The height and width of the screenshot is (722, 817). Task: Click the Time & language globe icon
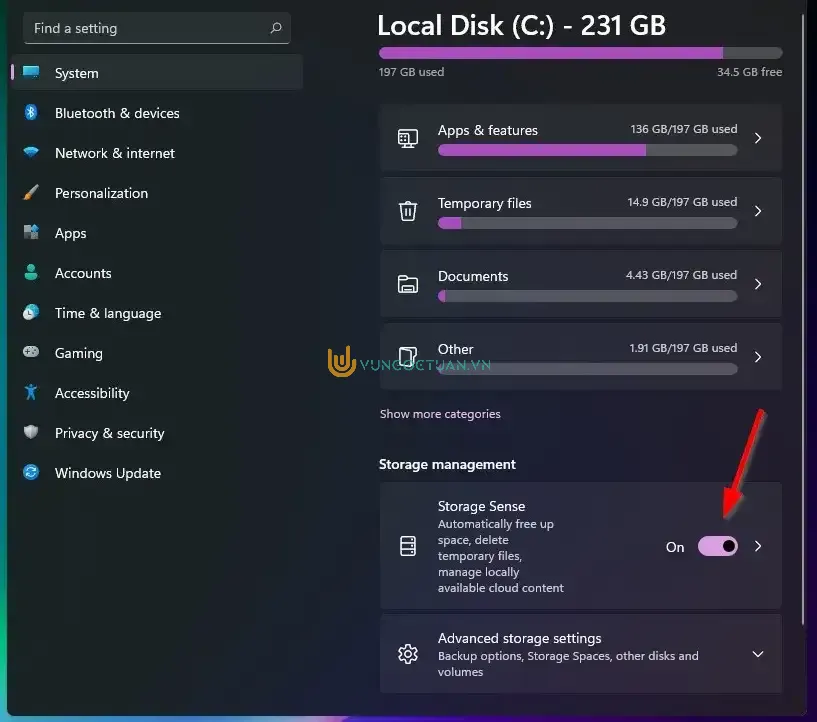pyautogui.click(x=31, y=312)
